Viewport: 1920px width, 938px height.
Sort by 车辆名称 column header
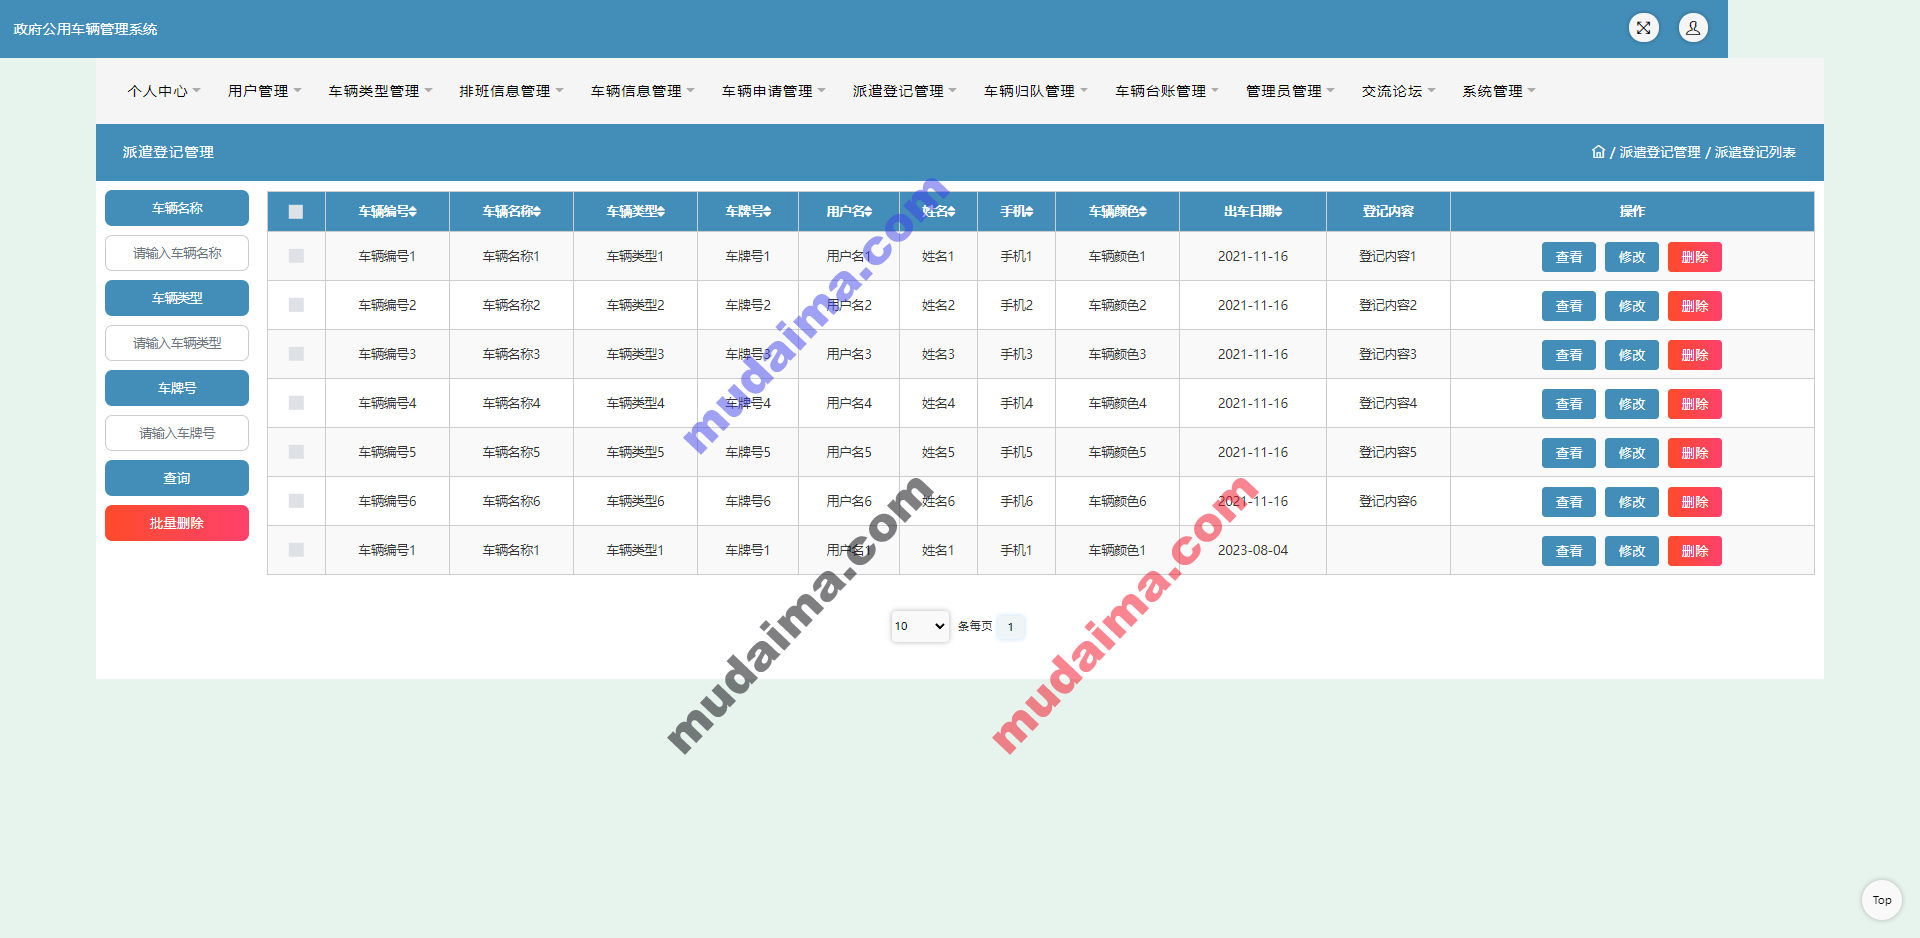(511, 211)
